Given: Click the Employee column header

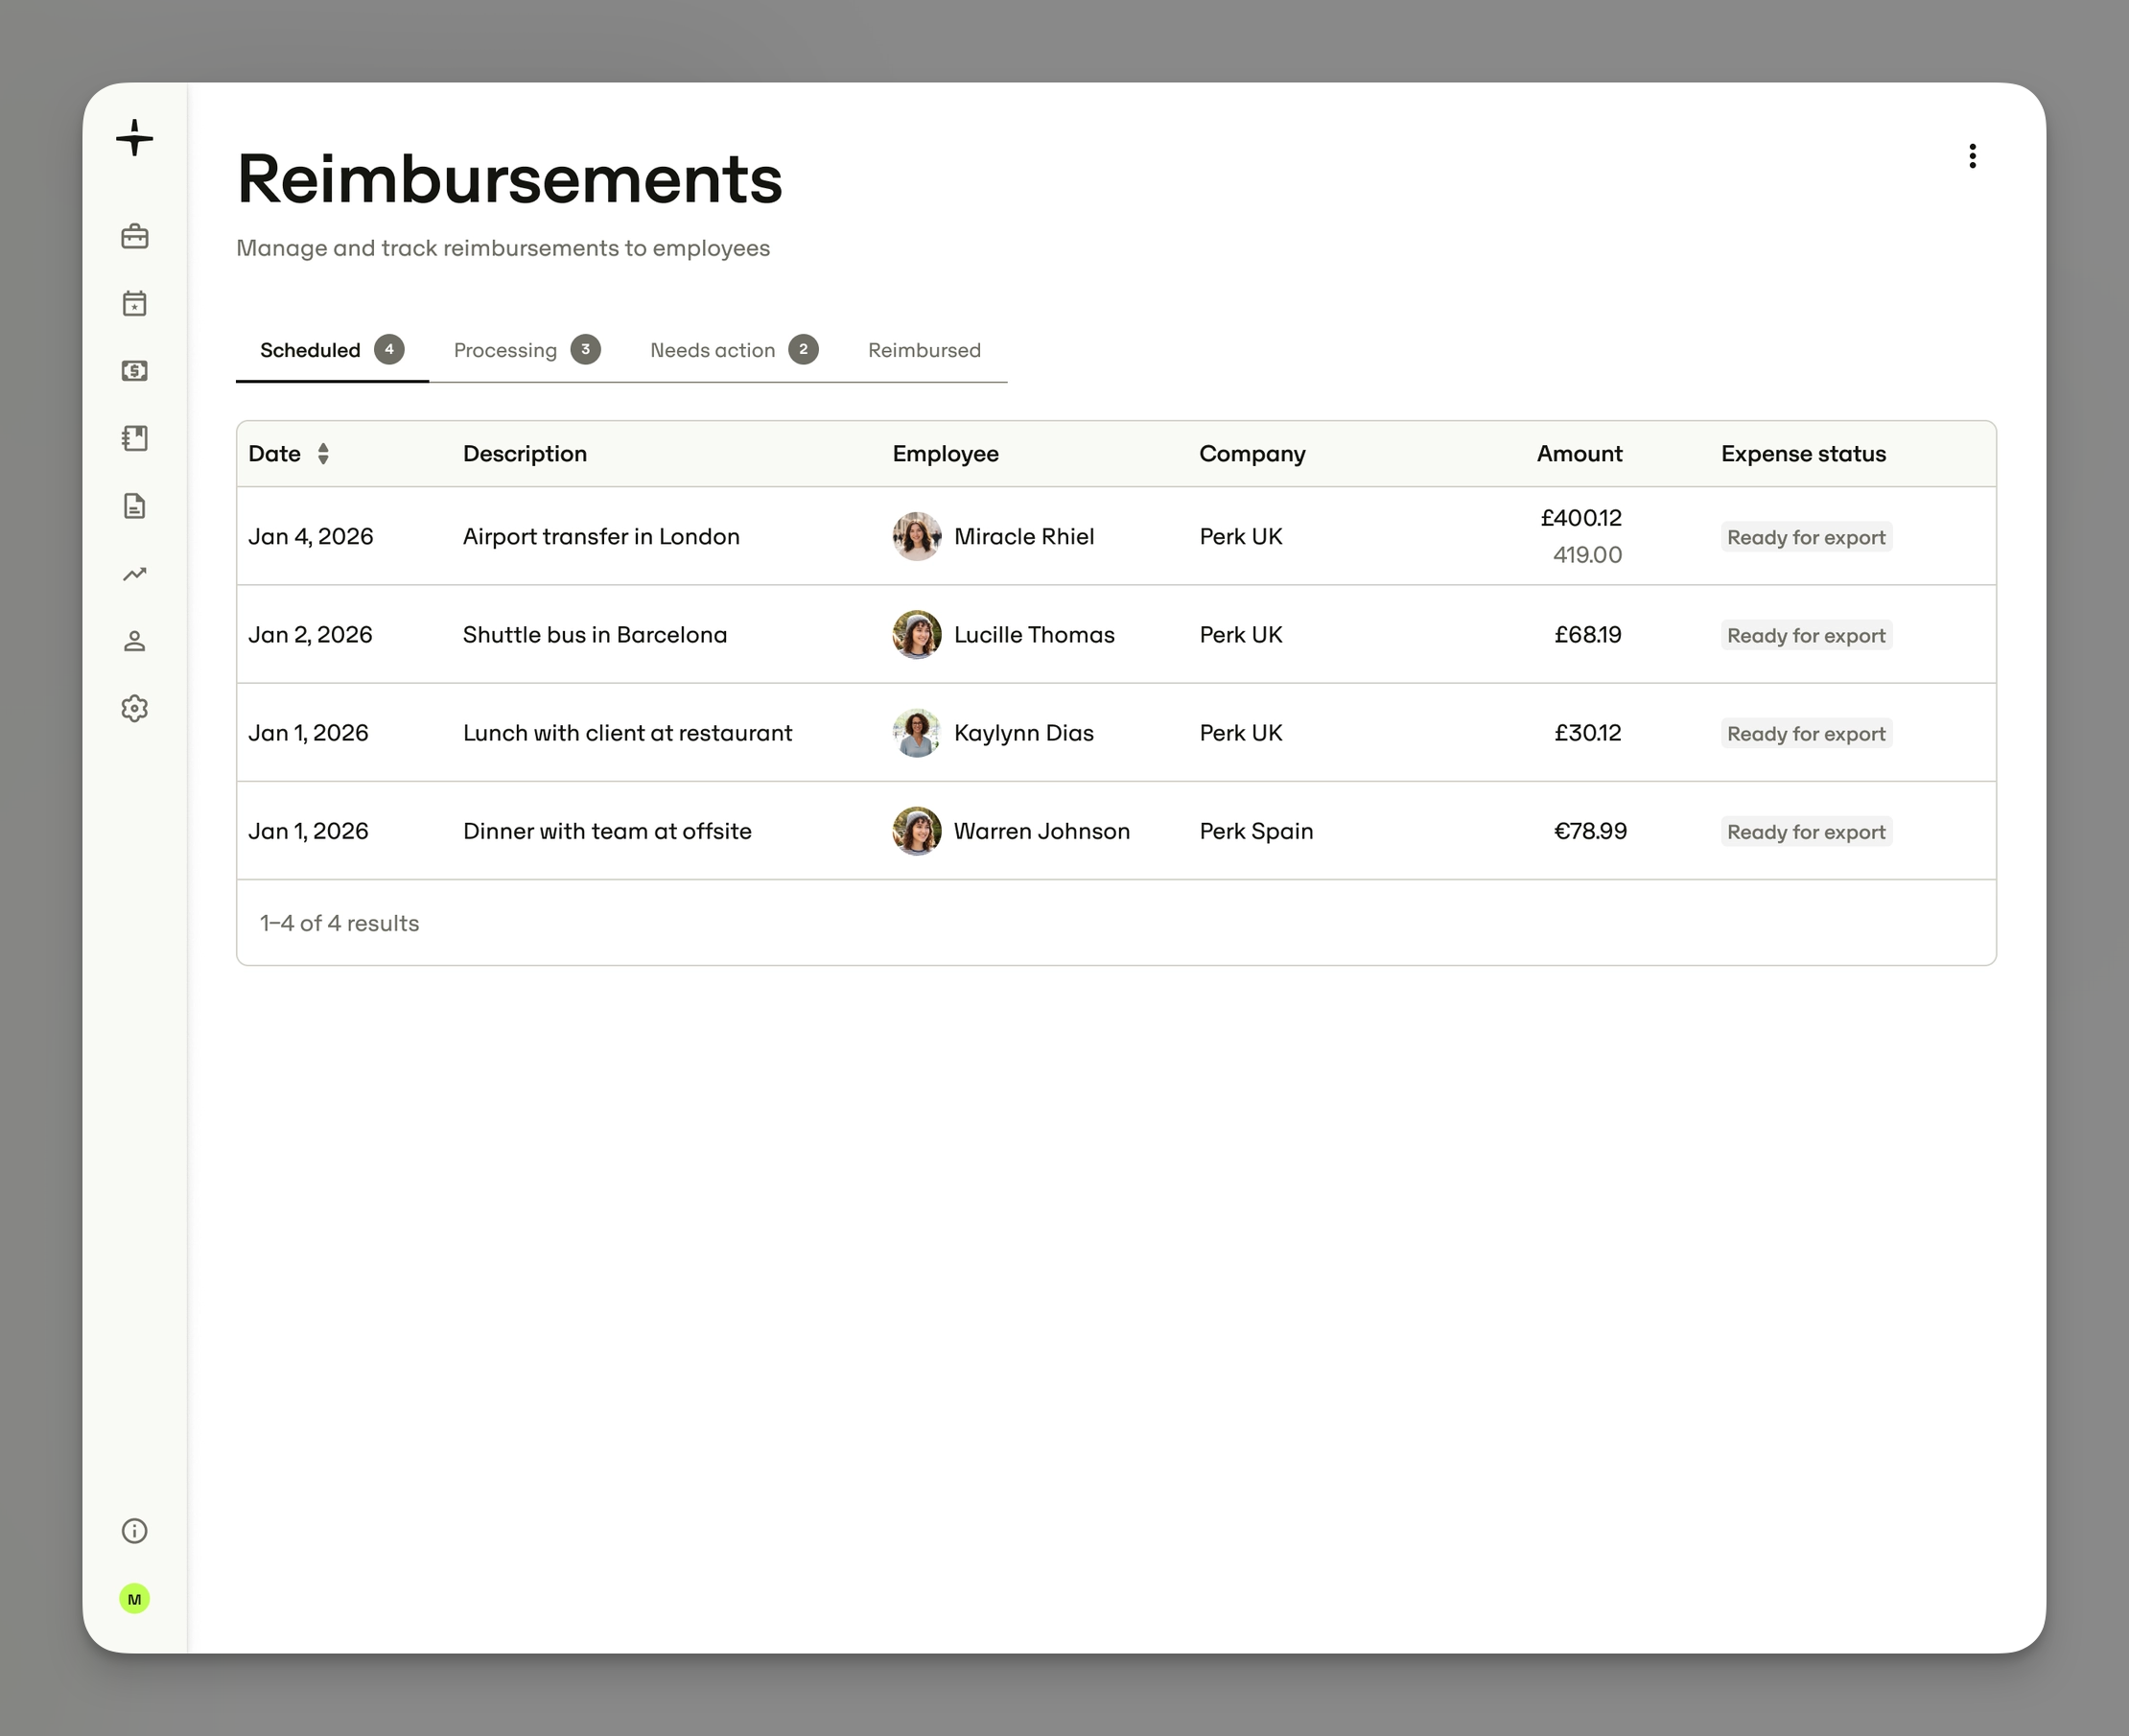Looking at the screenshot, I should tap(946, 454).
